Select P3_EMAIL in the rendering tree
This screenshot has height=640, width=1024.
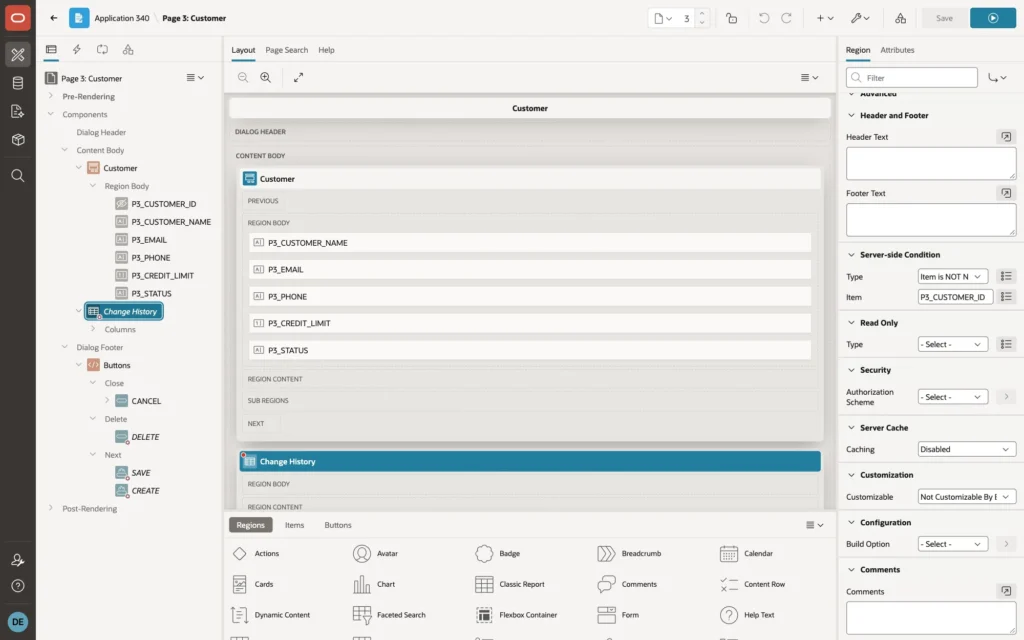pos(149,240)
